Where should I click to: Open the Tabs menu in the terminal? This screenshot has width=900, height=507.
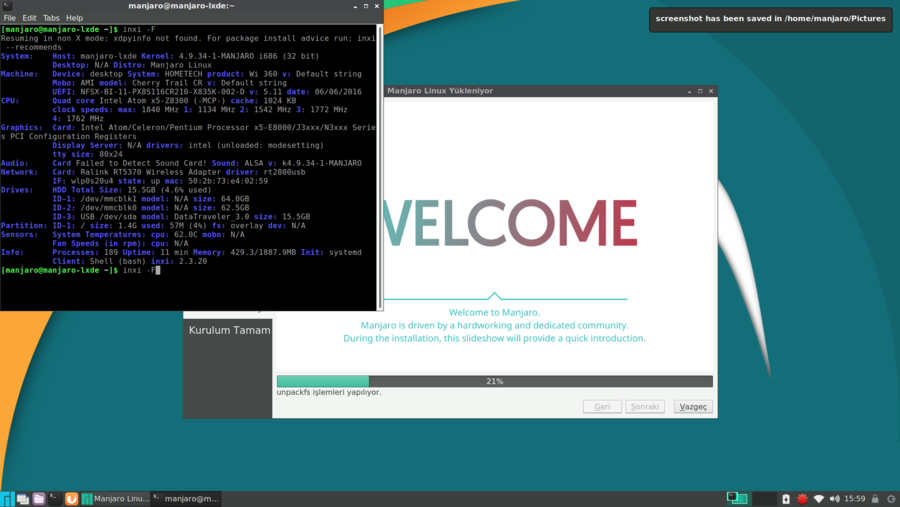pos(51,18)
